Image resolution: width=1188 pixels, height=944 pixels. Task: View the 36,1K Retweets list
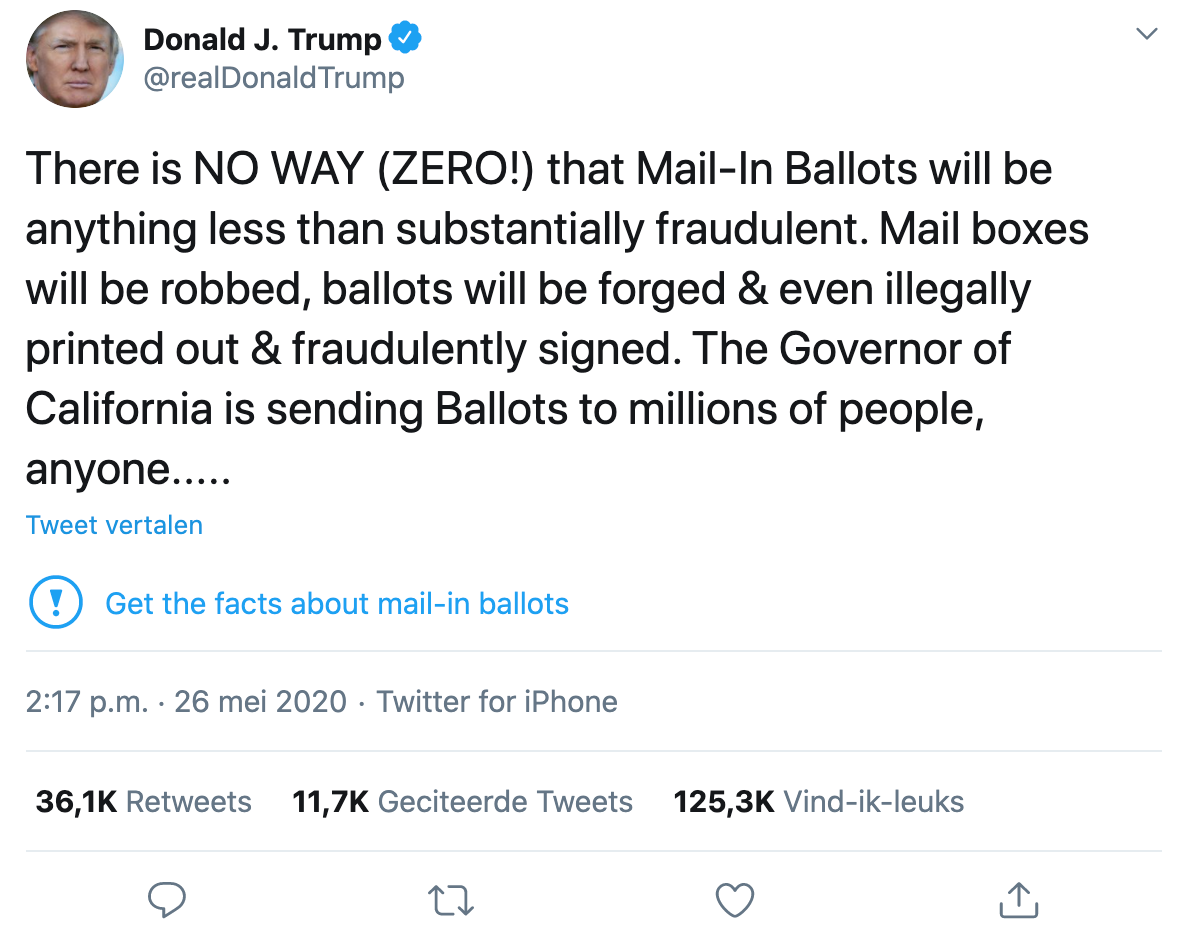click(x=143, y=801)
